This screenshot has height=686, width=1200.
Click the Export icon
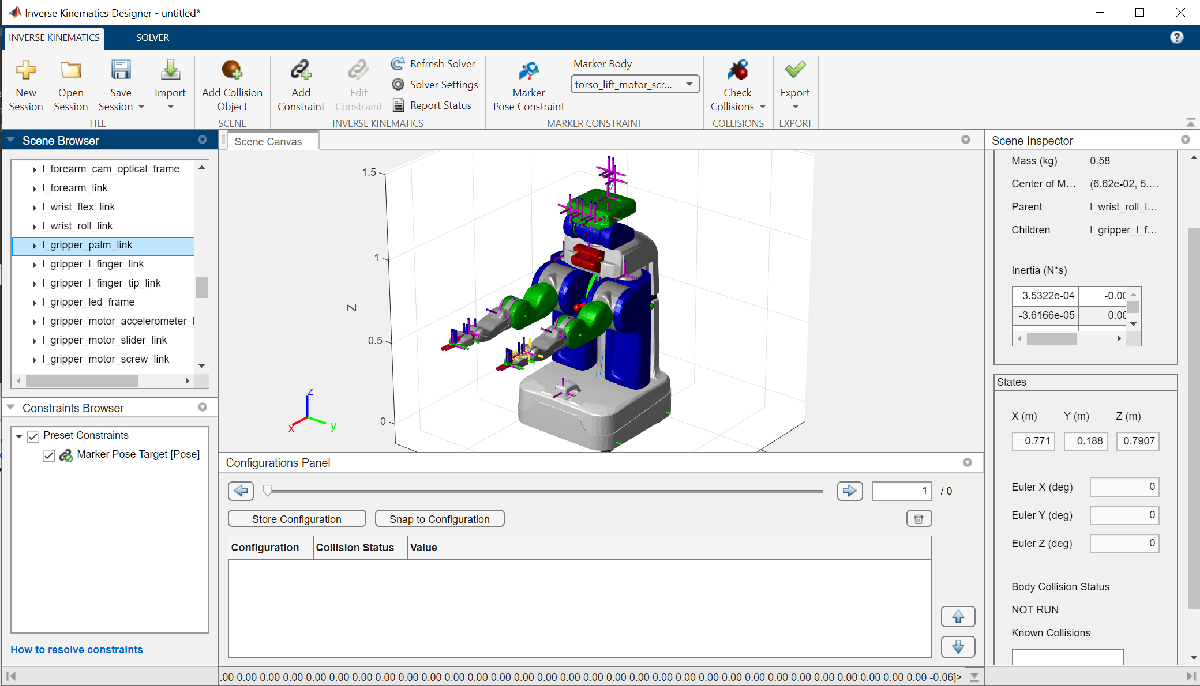pos(794,85)
